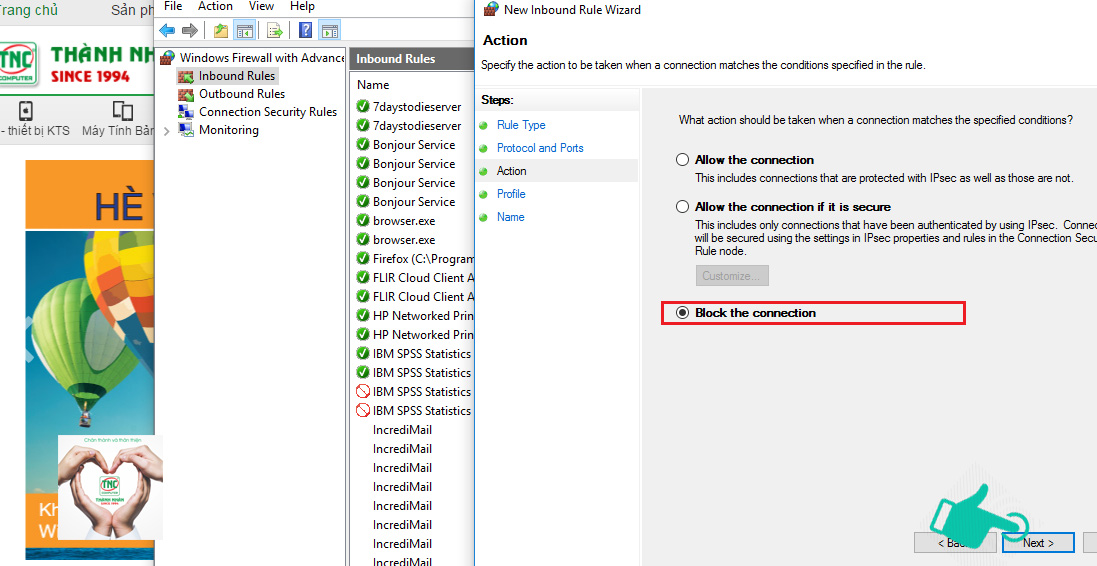Click the phone icon above 'thiết bị KTS'
The height and width of the screenshot is (566, 1097).
tap(26, 111)
